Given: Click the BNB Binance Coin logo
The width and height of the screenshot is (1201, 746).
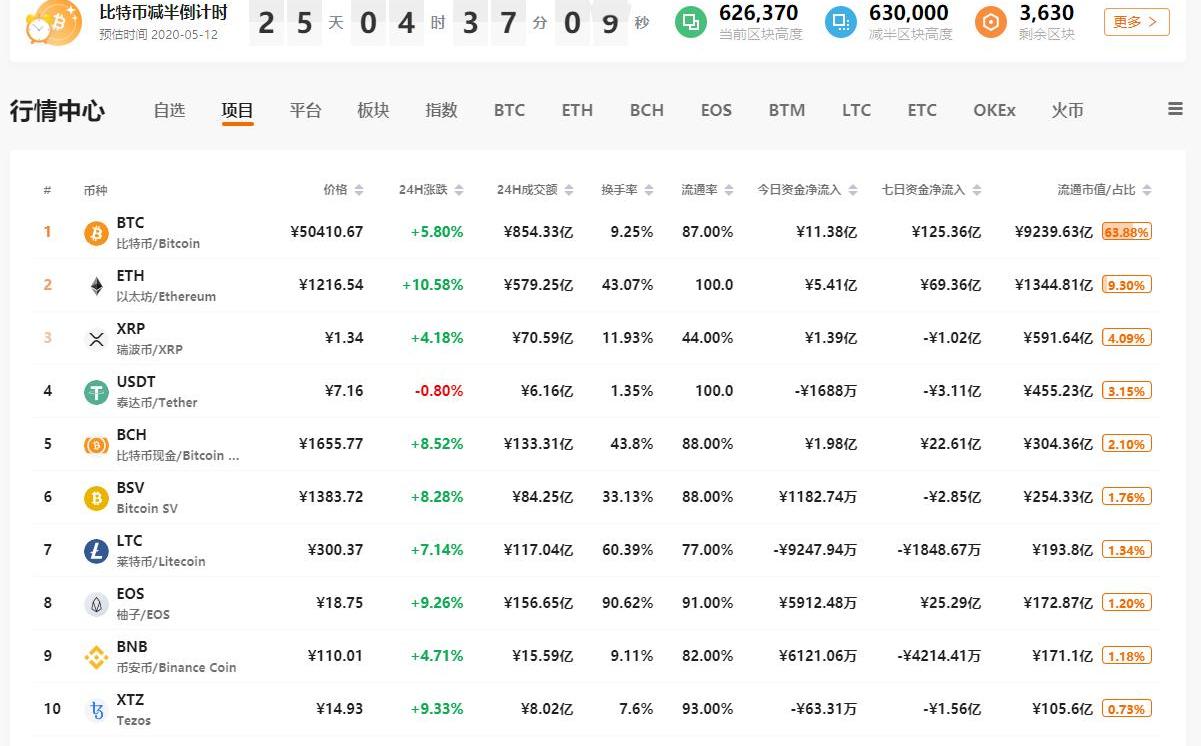Looking at the screenshot, I should pos(96,657).
